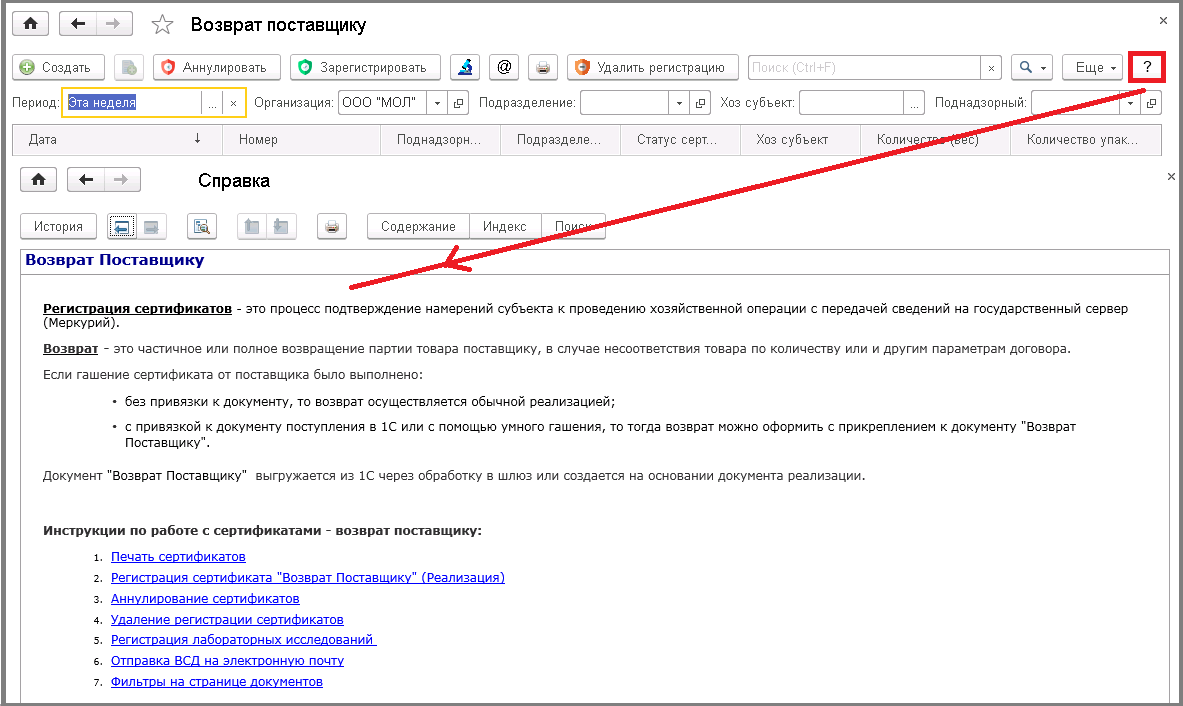
Task: Click the Период field Эта неделя
Action: pyautogui.click(x=134, y=103)
